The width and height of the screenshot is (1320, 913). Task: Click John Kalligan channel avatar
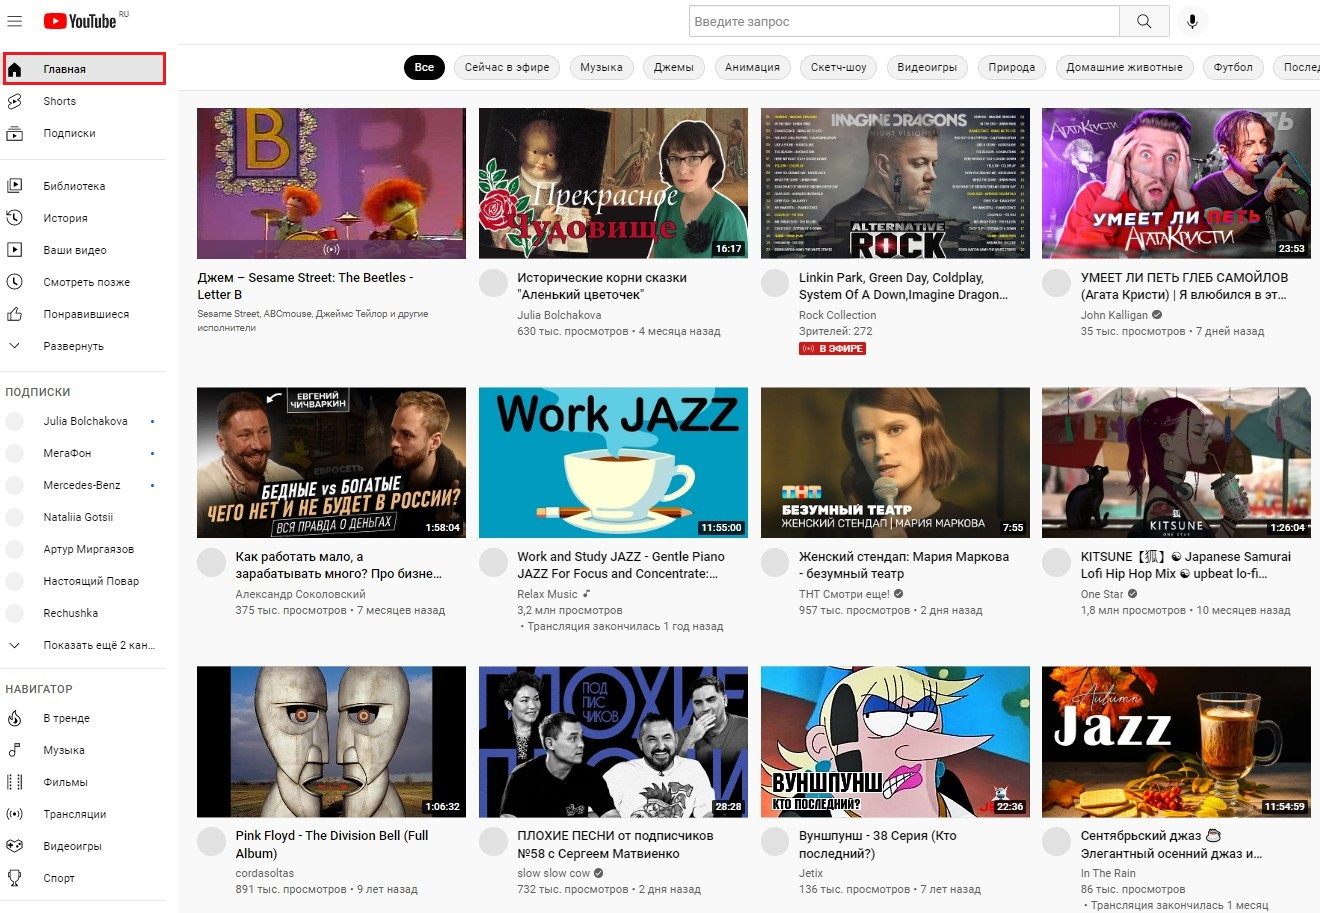1056,283
